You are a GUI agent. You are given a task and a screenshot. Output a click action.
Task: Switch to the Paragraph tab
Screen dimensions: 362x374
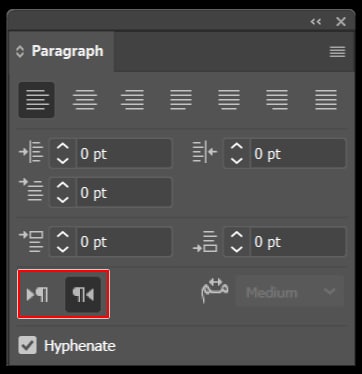pyautogui.click(x=67, y=51)
